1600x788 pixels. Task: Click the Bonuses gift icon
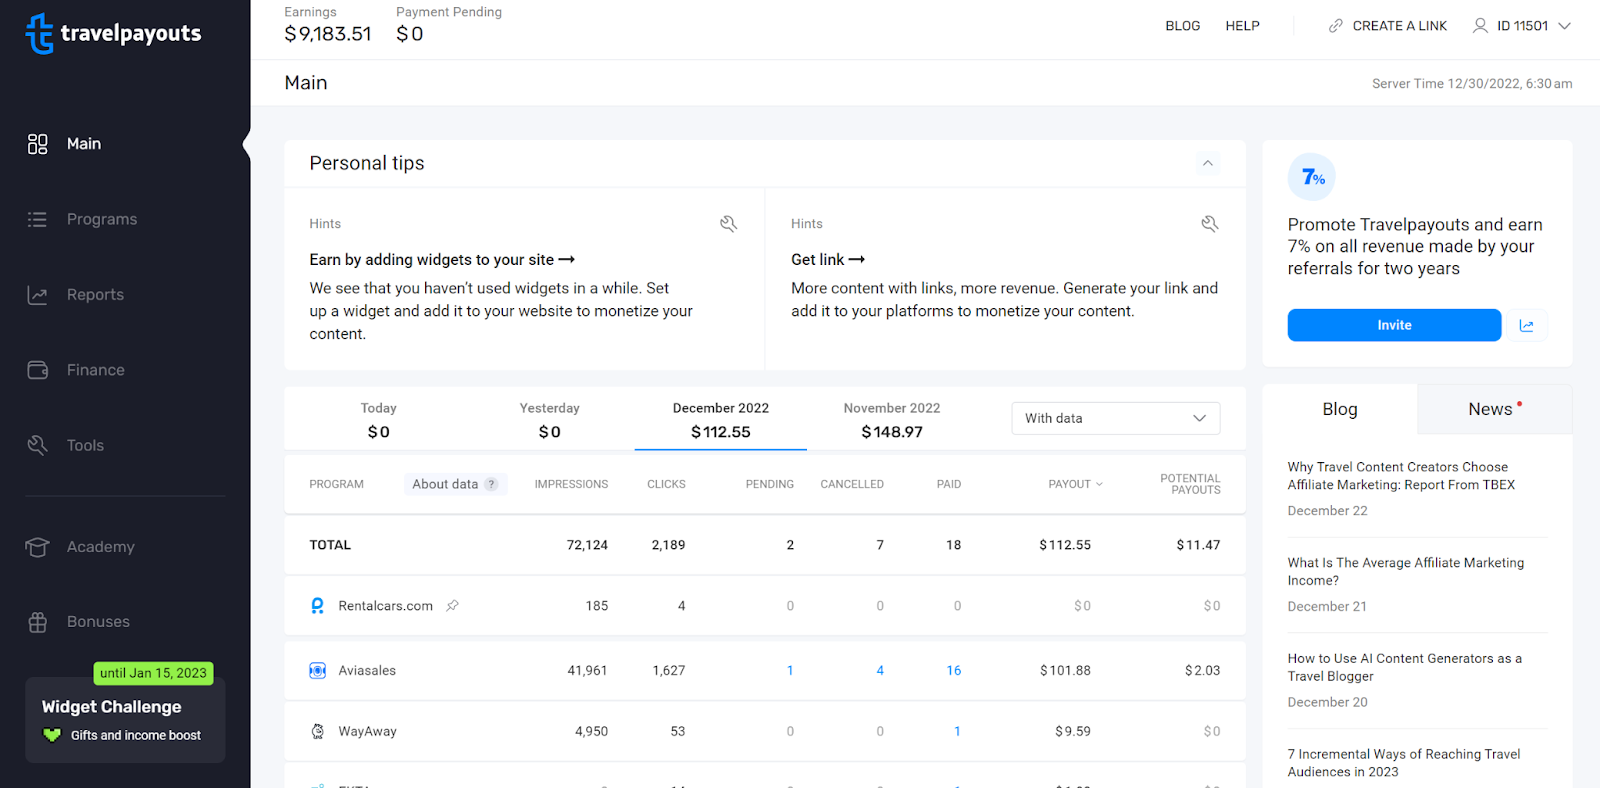[37, 622]
